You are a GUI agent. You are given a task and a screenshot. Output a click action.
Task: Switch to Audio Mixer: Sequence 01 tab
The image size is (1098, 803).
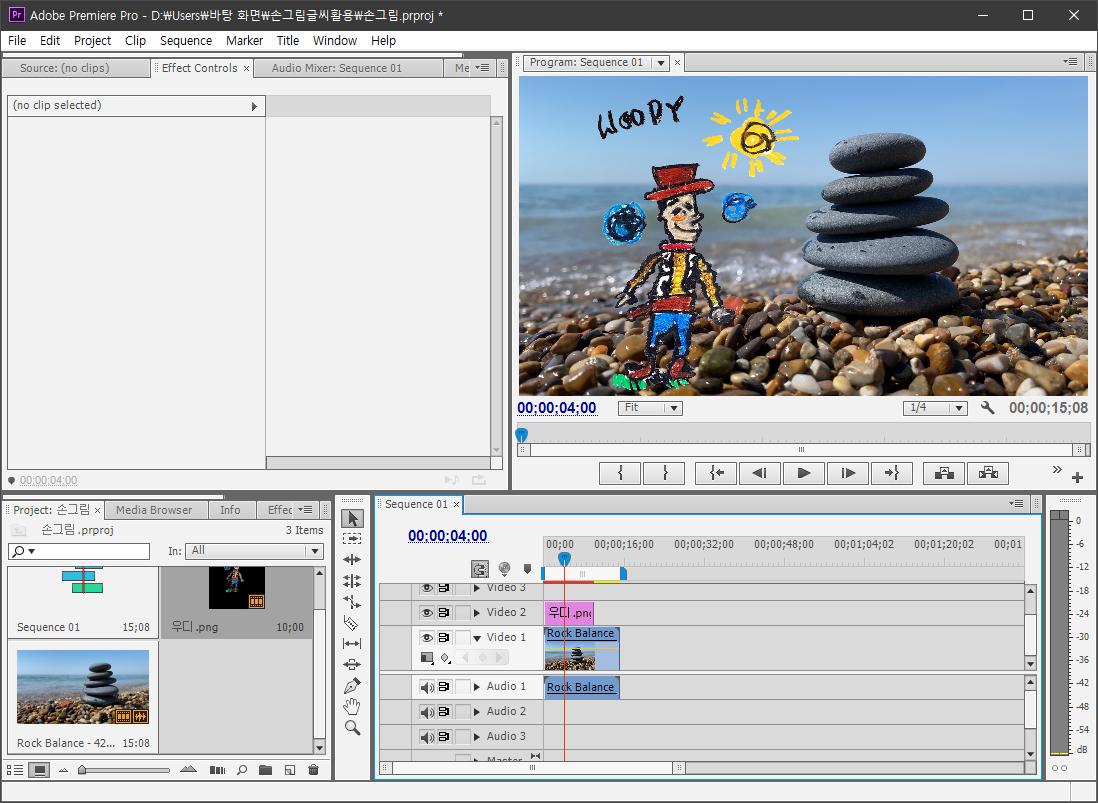(337, 68)
